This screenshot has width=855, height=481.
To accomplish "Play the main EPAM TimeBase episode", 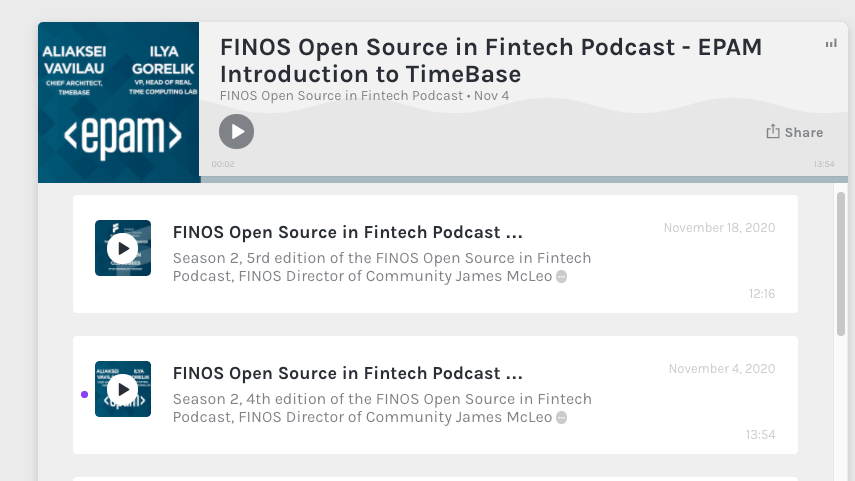I will [x=236, y=131].
